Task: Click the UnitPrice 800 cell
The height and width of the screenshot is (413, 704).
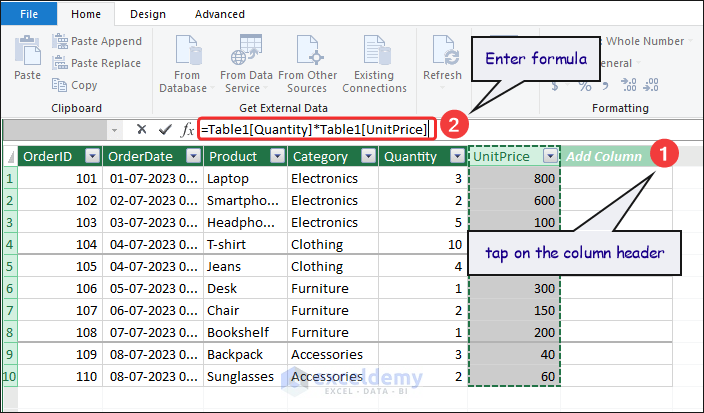Action: 514,179
